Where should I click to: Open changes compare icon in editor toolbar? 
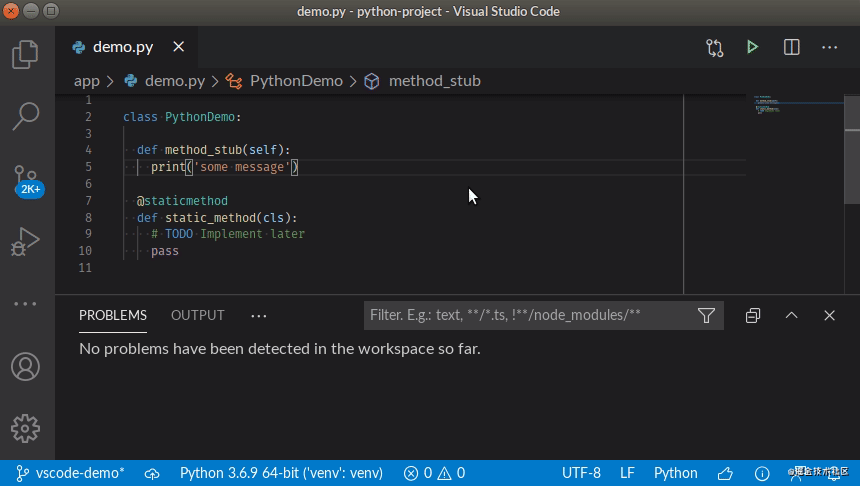pos(714,47)
